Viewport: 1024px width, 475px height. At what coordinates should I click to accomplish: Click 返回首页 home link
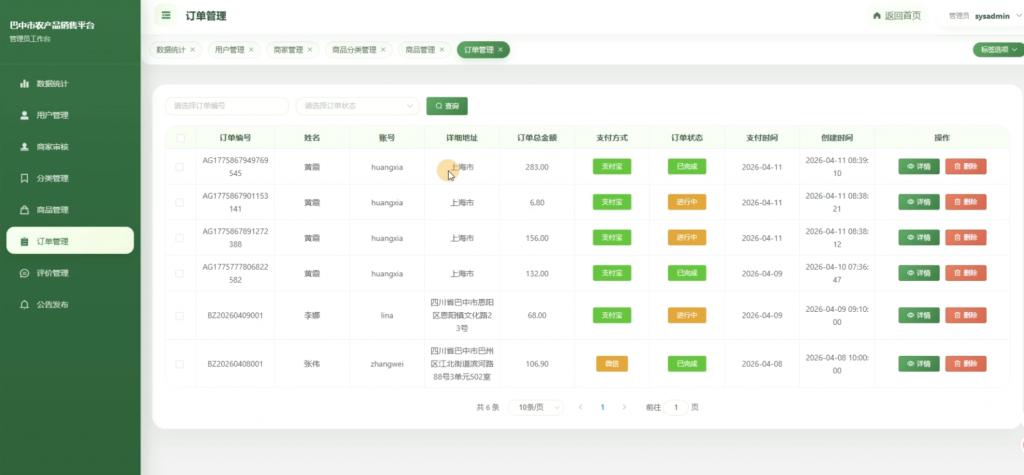coord(897,16)
